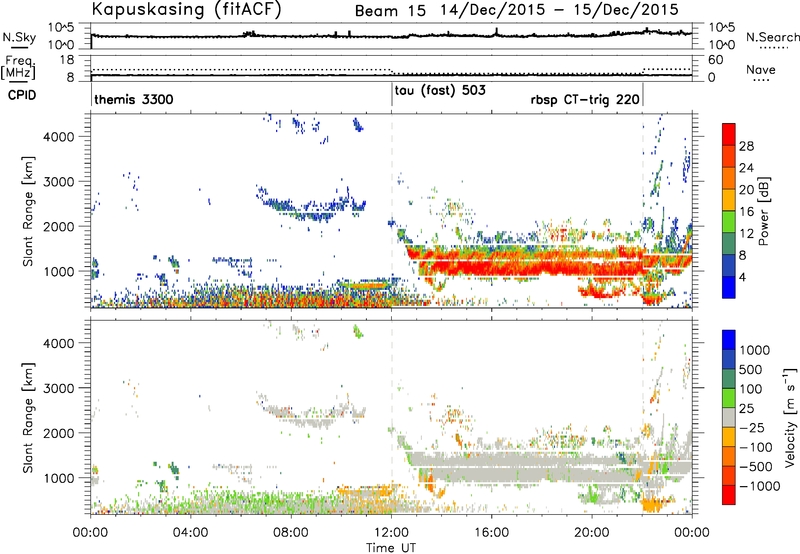Click the "60" Nave axis tick

[x=716, y=60]
